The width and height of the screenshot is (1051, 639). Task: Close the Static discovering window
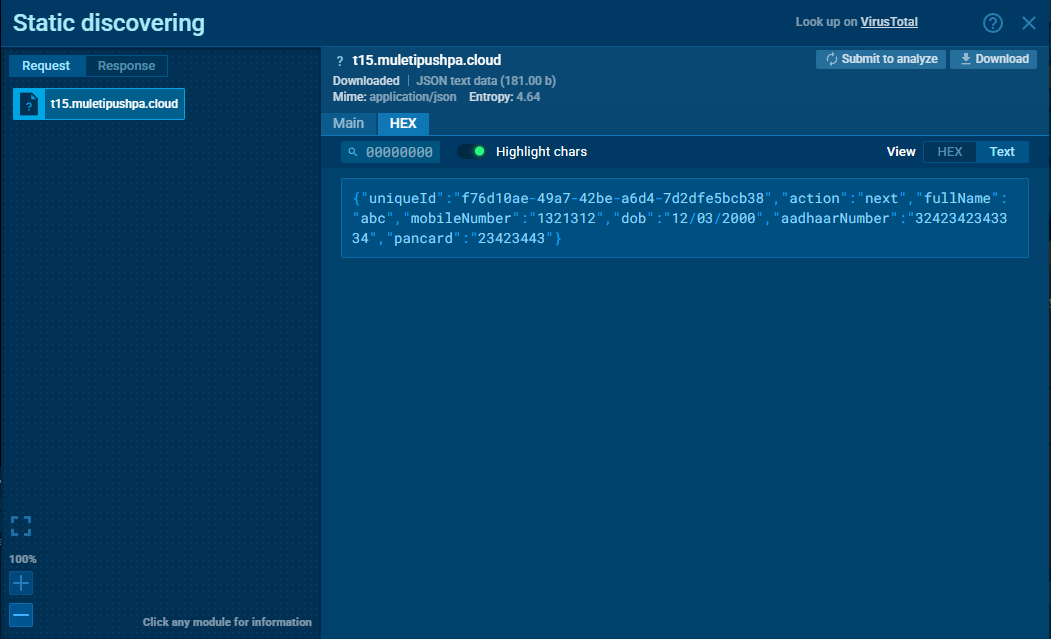pyautogui.click(x=1029, y=23)
